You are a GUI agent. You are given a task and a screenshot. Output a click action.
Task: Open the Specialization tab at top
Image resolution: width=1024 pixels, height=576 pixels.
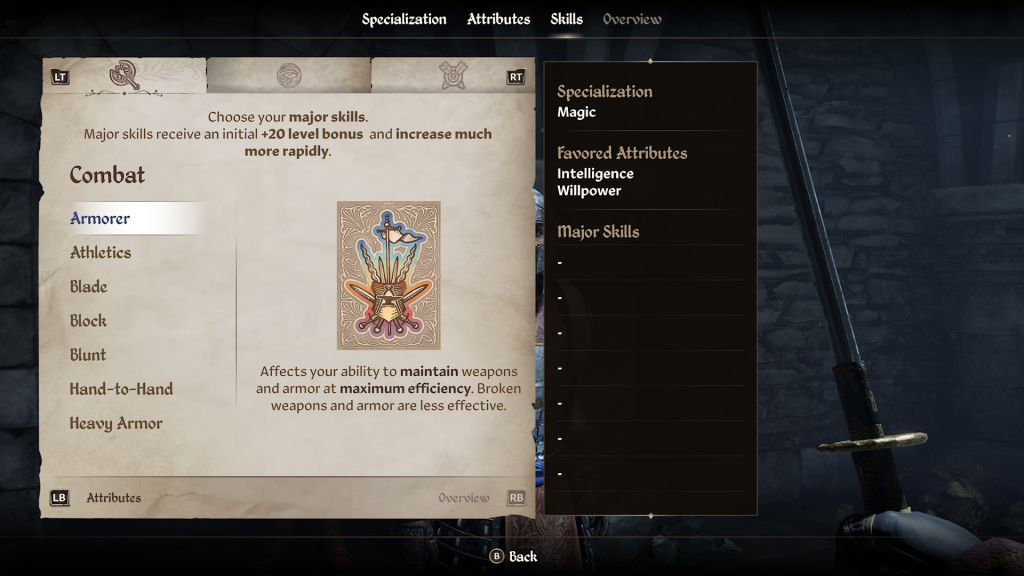pos(404,20)
